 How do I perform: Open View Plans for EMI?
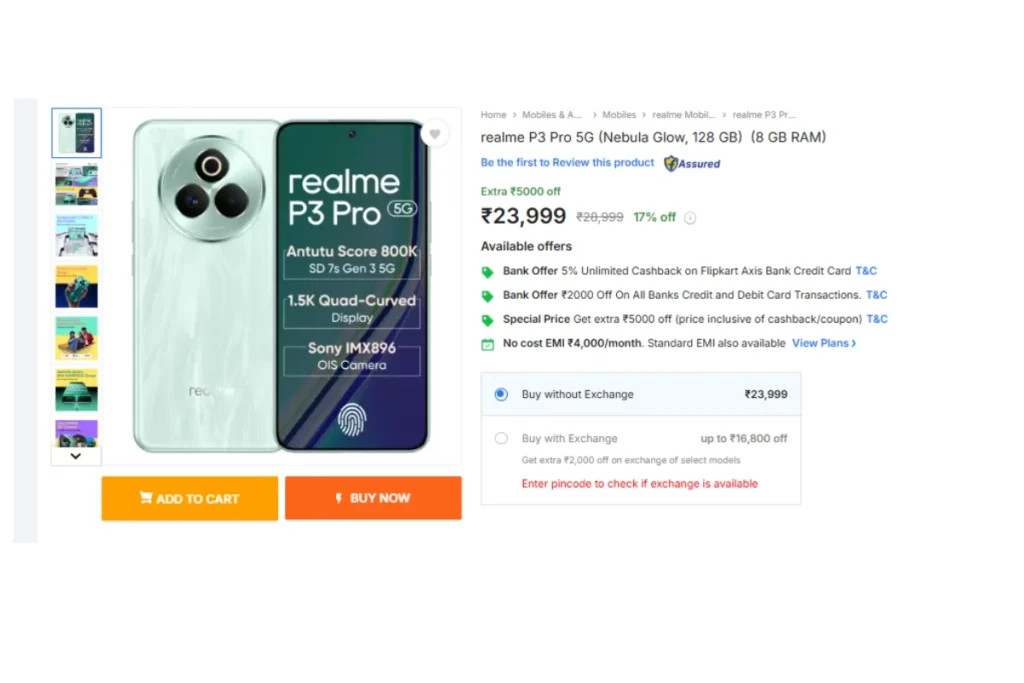(824, 343)
